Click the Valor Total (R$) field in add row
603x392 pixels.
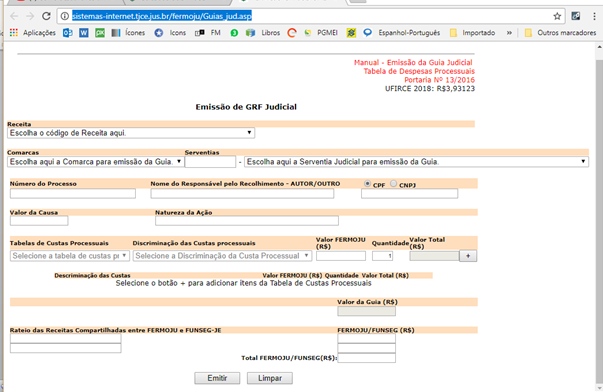click(434, 256)
